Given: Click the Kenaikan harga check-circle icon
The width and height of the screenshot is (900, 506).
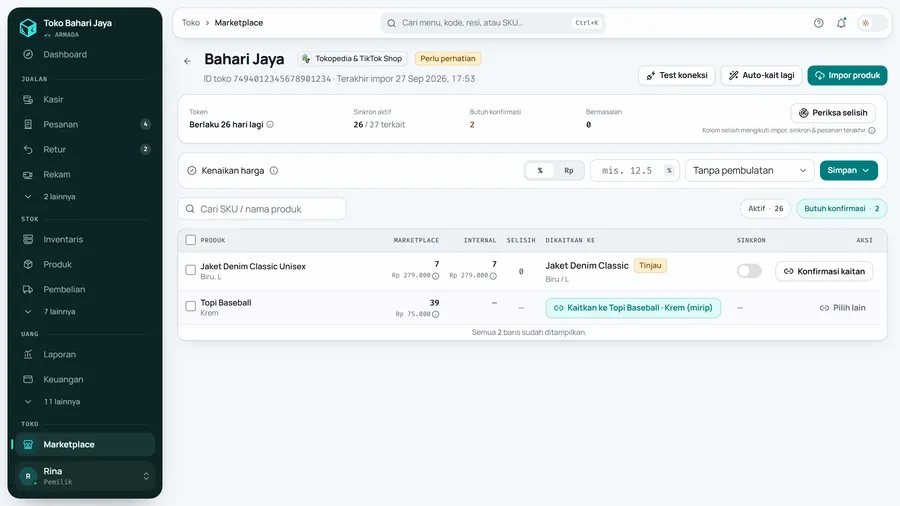Looking at the screenshot, I should [x=192, y=170].
